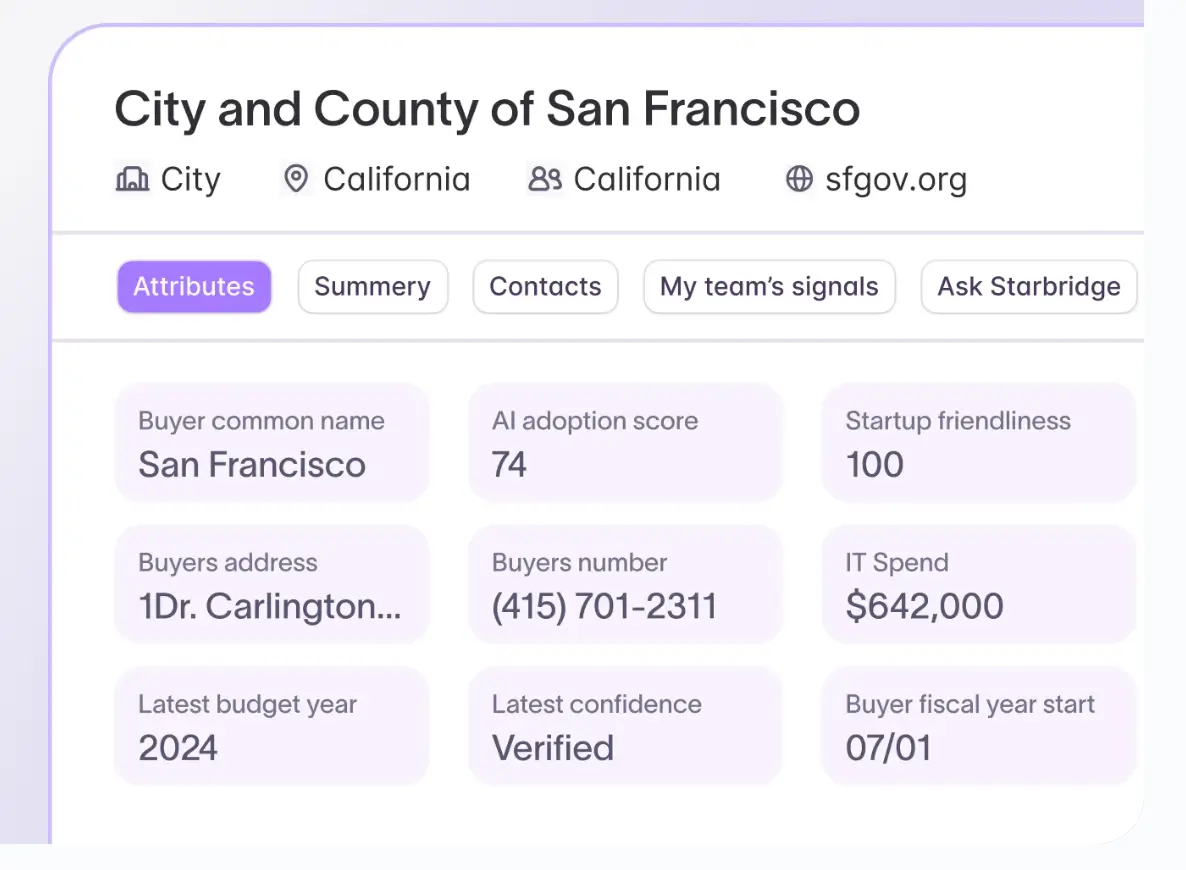This screenshot has height=870, width=1186.
Task: Click the people group icon
Action: pyautogui.click(x=545, y=179)
